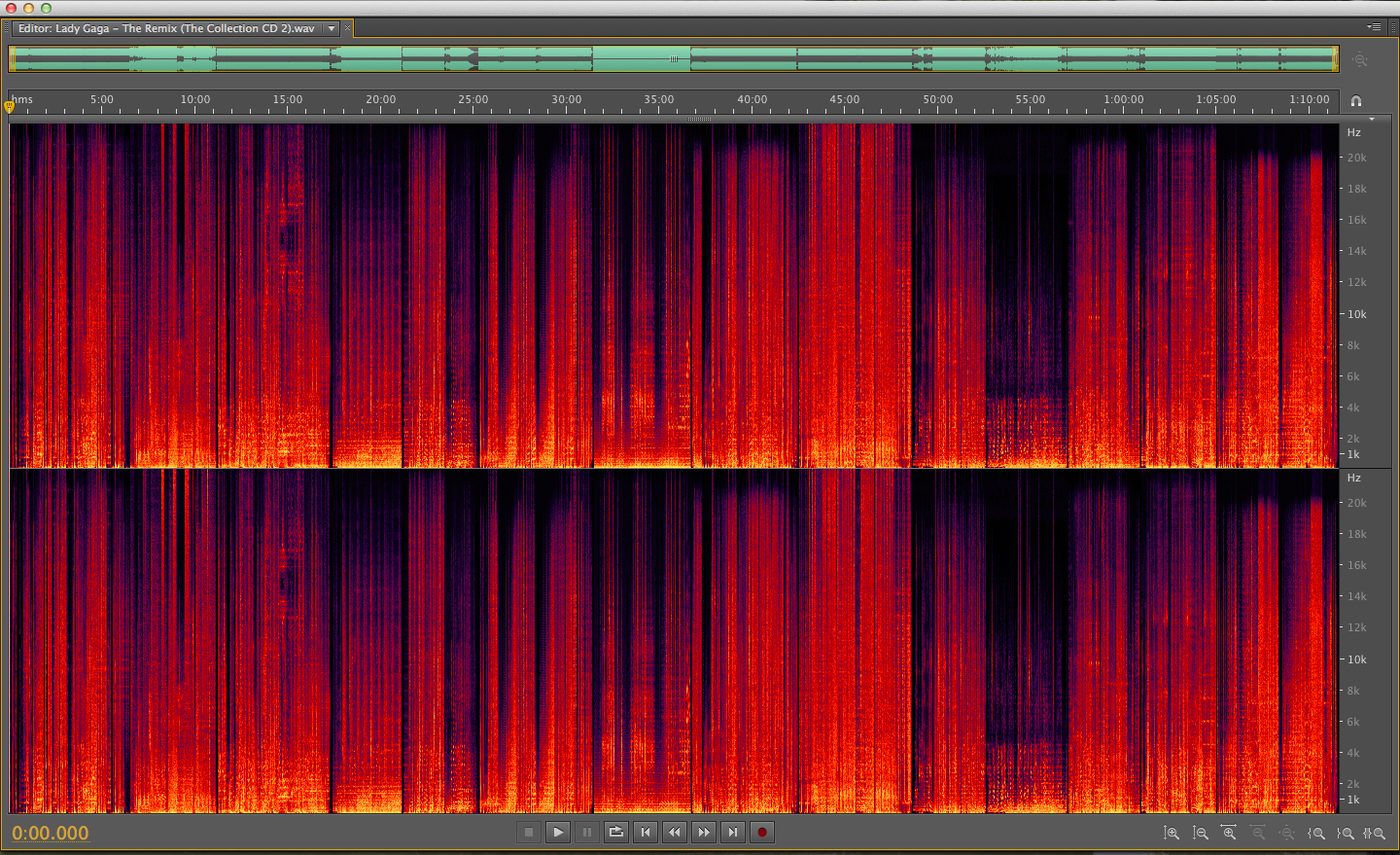The image size is (1400, 855).
Task: Zoom out full on all axes icon
Action: (x=1287, y=833)
